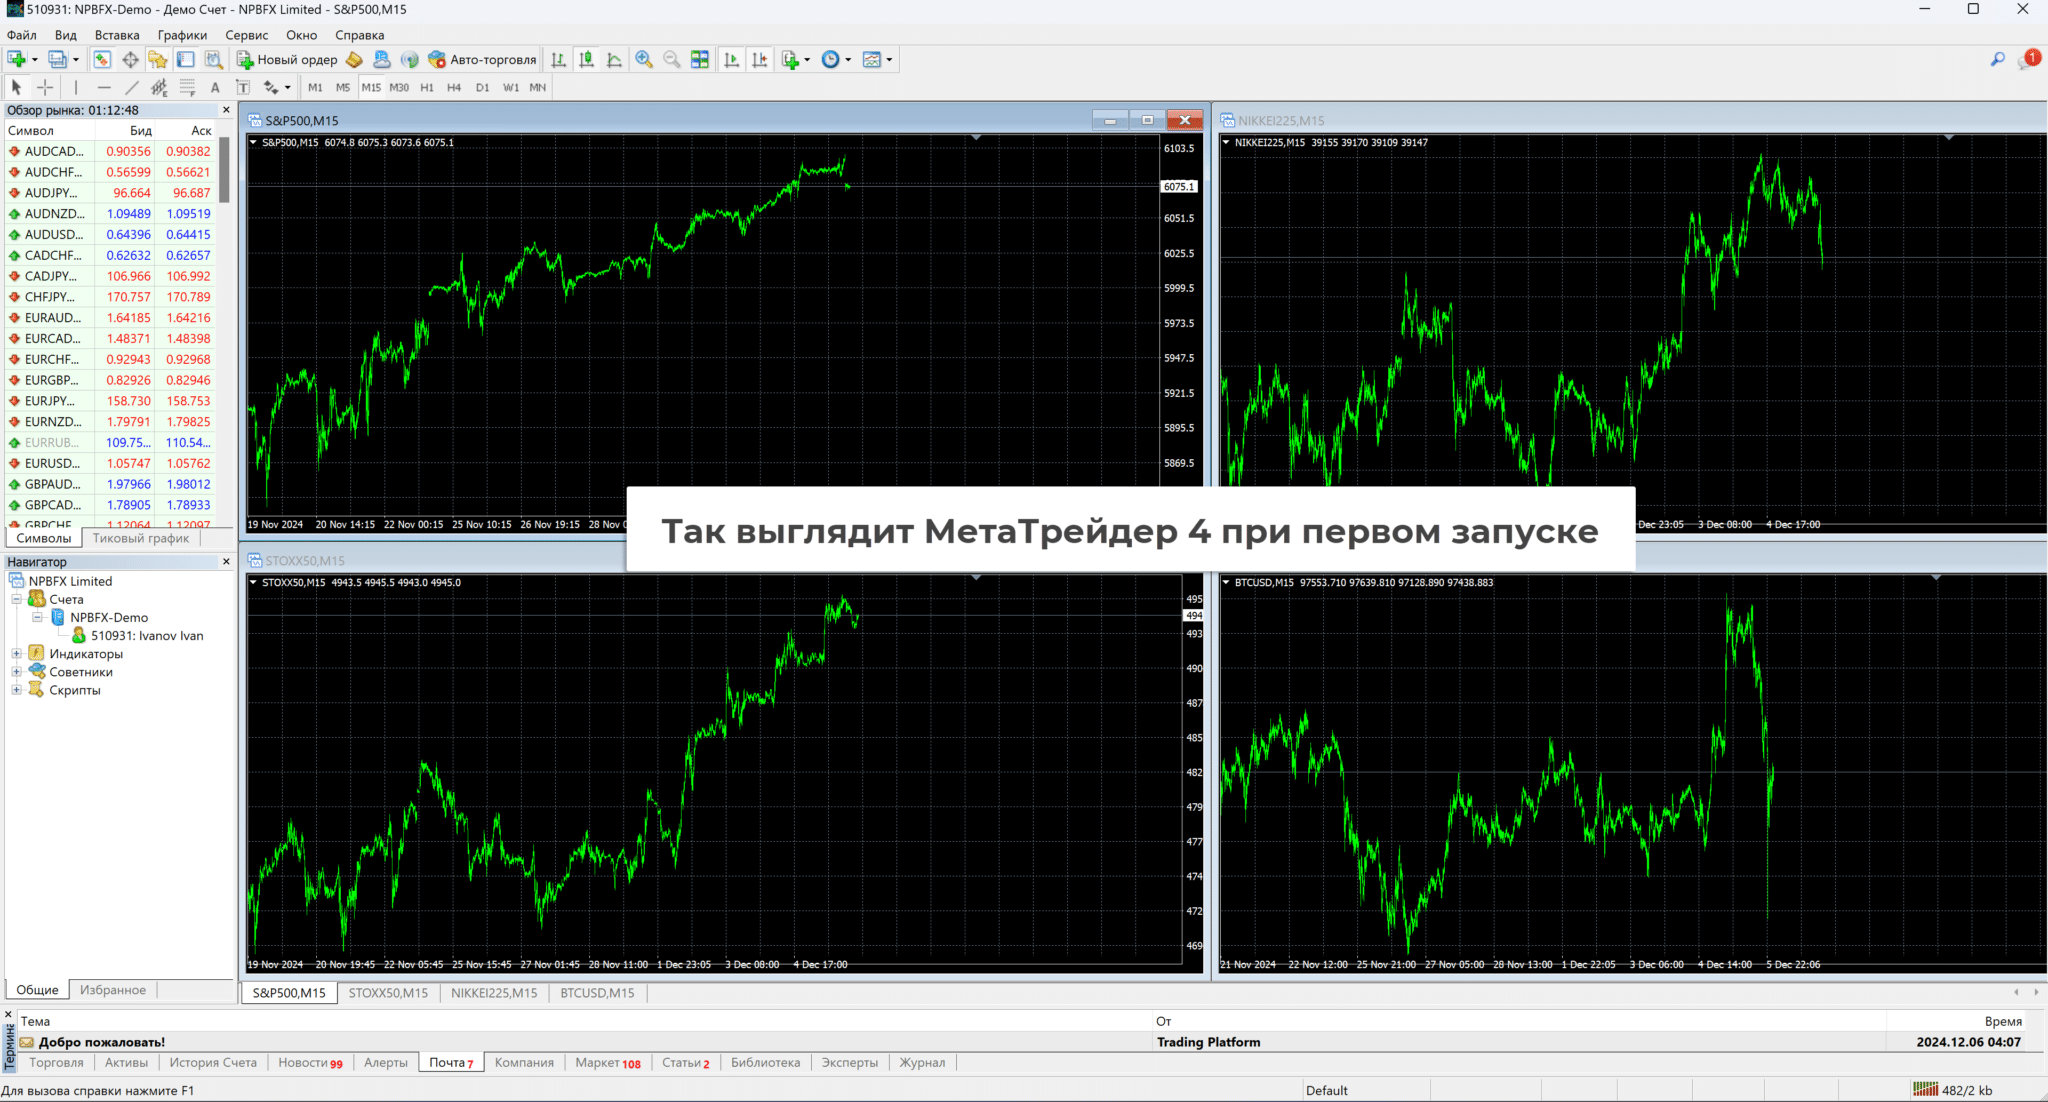Click the Zoom Out magnifier icon

[x=672, y=60]
